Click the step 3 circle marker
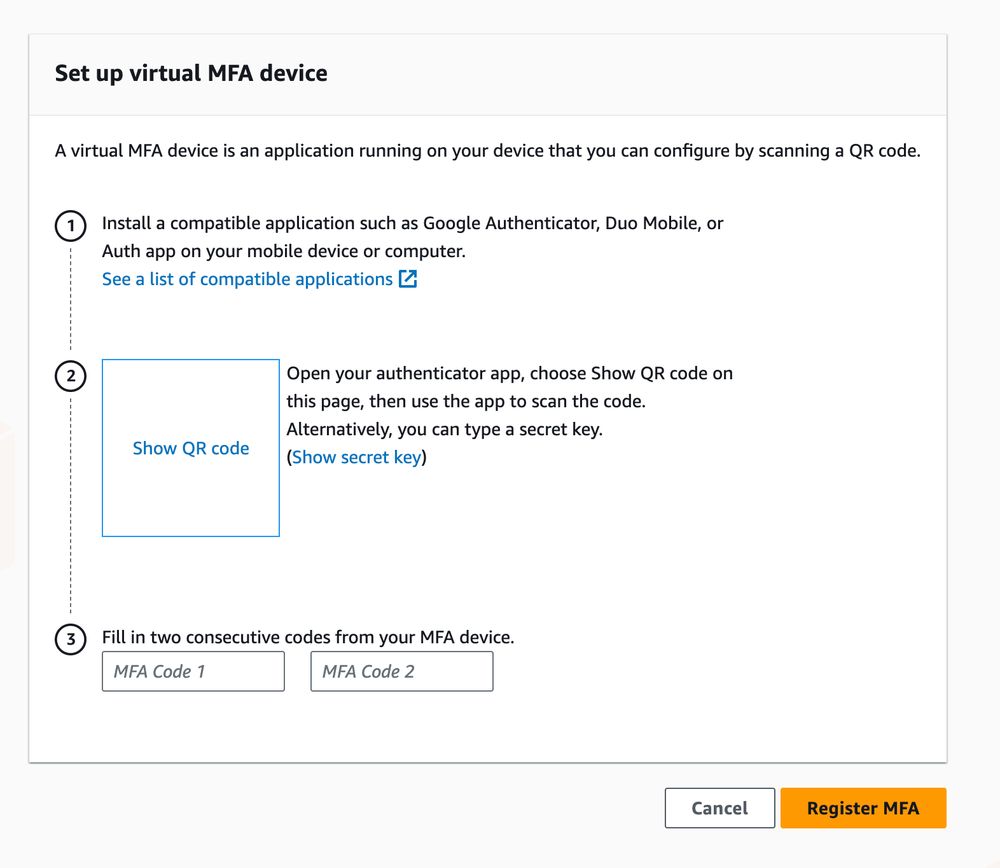This screenshot has width=1000, height=868. (x=70, y=640)
